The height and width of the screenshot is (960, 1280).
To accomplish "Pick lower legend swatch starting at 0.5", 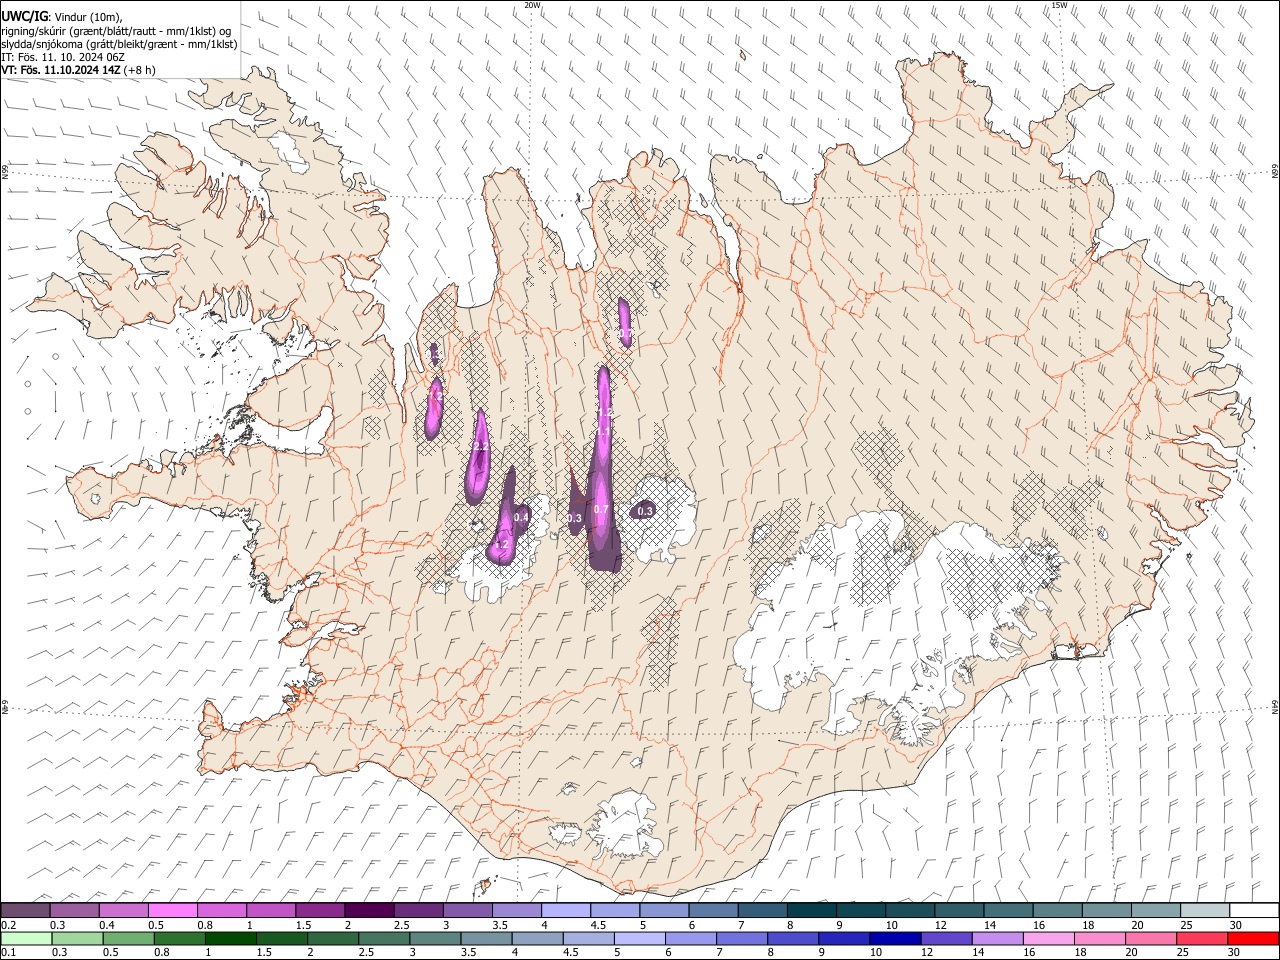I will [x=127, y=939].
